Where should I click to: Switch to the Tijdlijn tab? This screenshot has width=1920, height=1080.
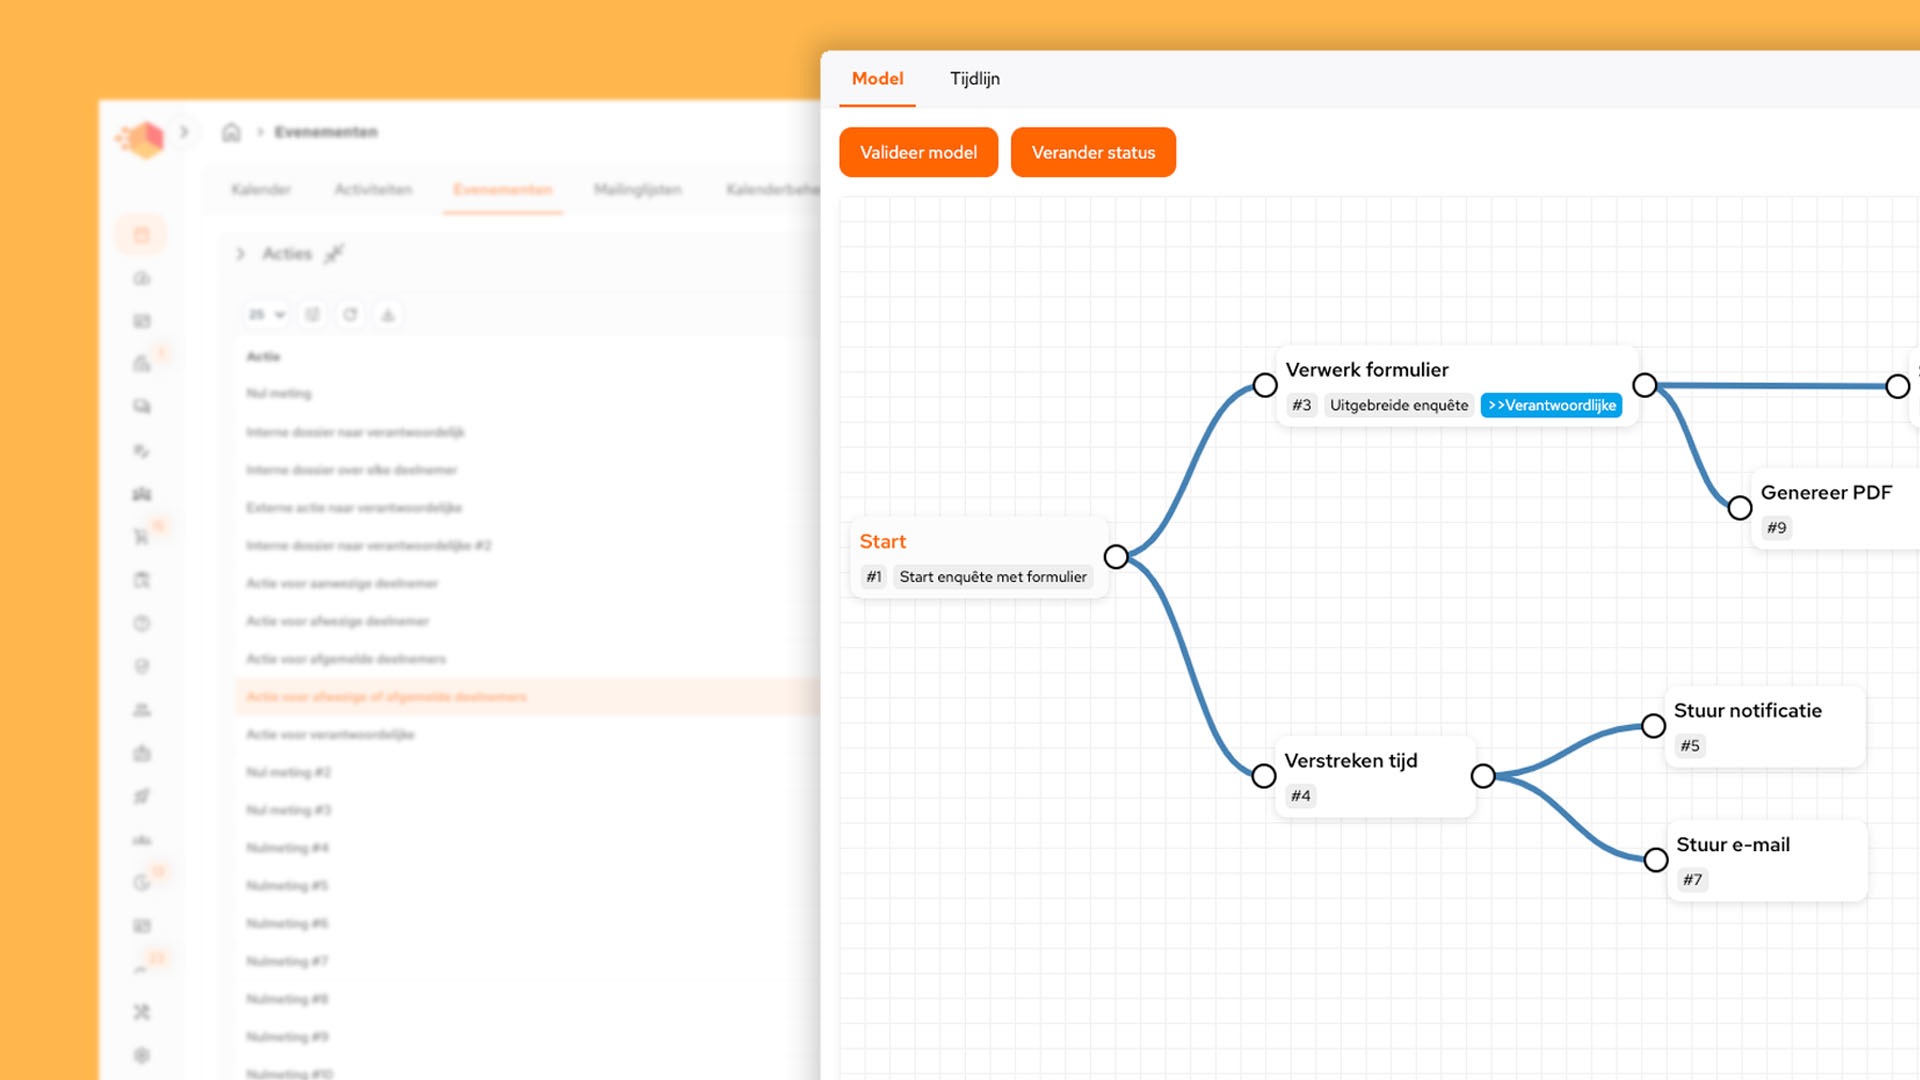[974, 79]
